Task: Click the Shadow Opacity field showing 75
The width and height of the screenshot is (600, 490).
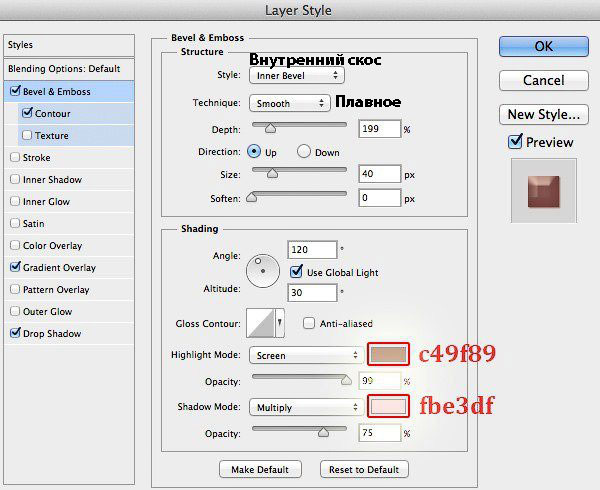Action: [380, 433]
